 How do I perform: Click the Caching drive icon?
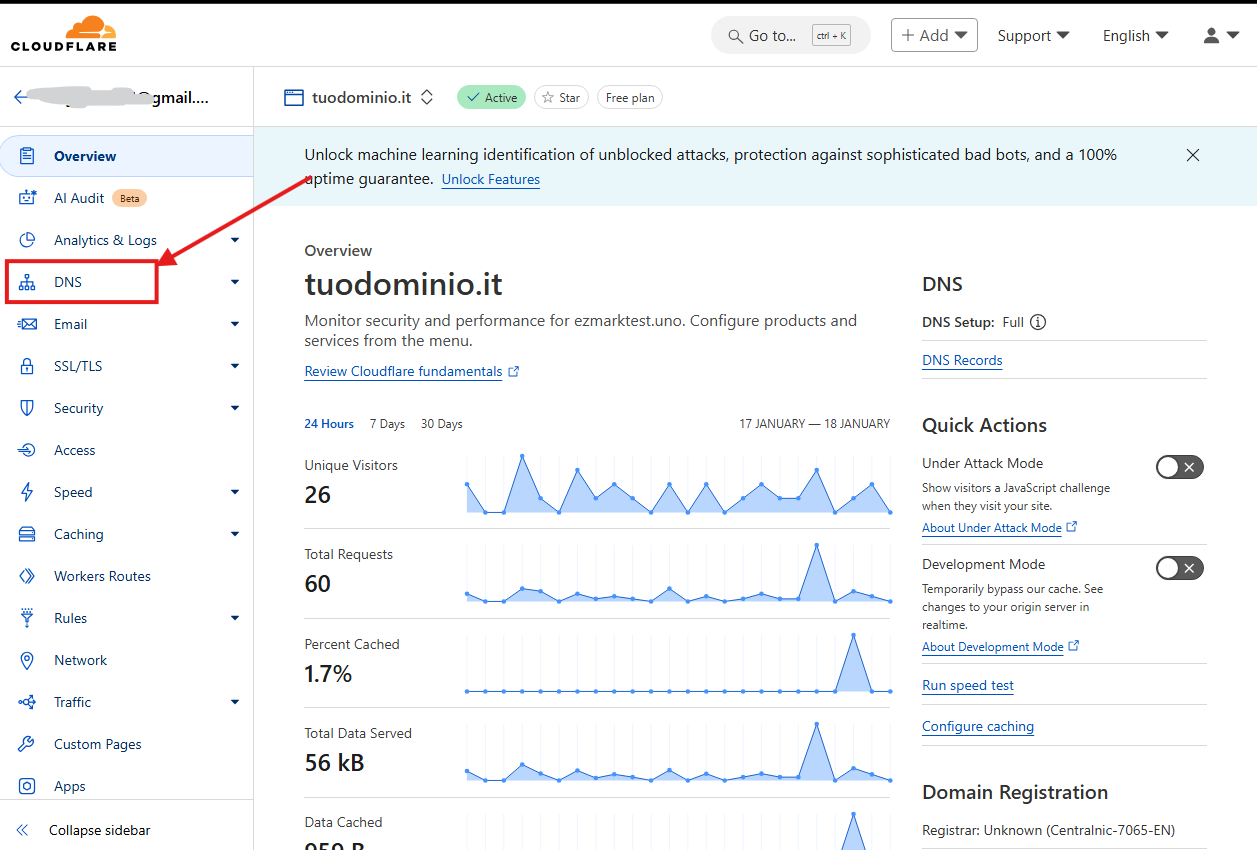pos(27,534)
